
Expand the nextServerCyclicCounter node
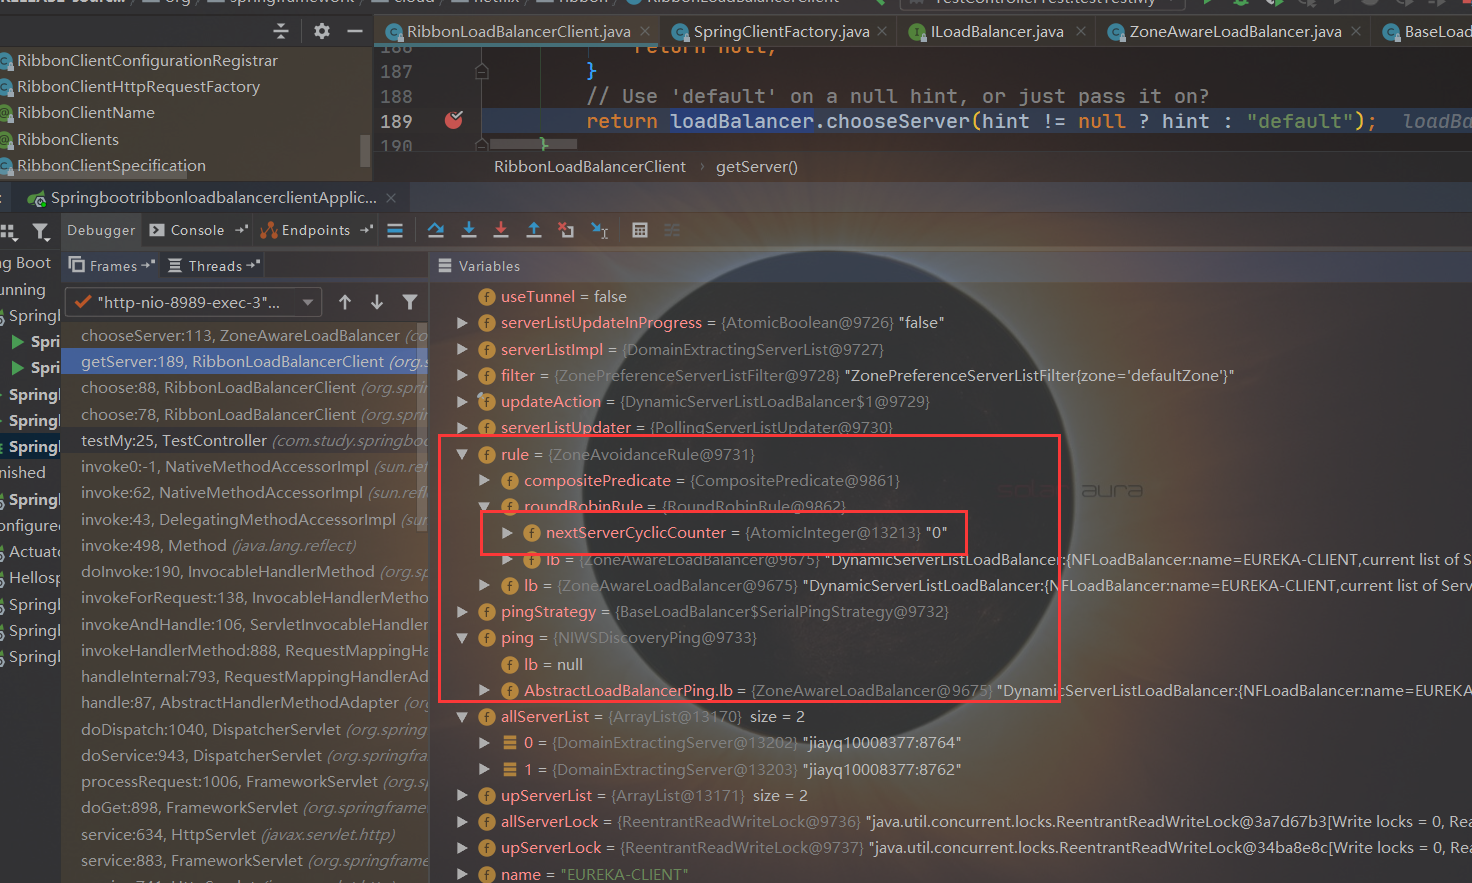coord(507,533)
